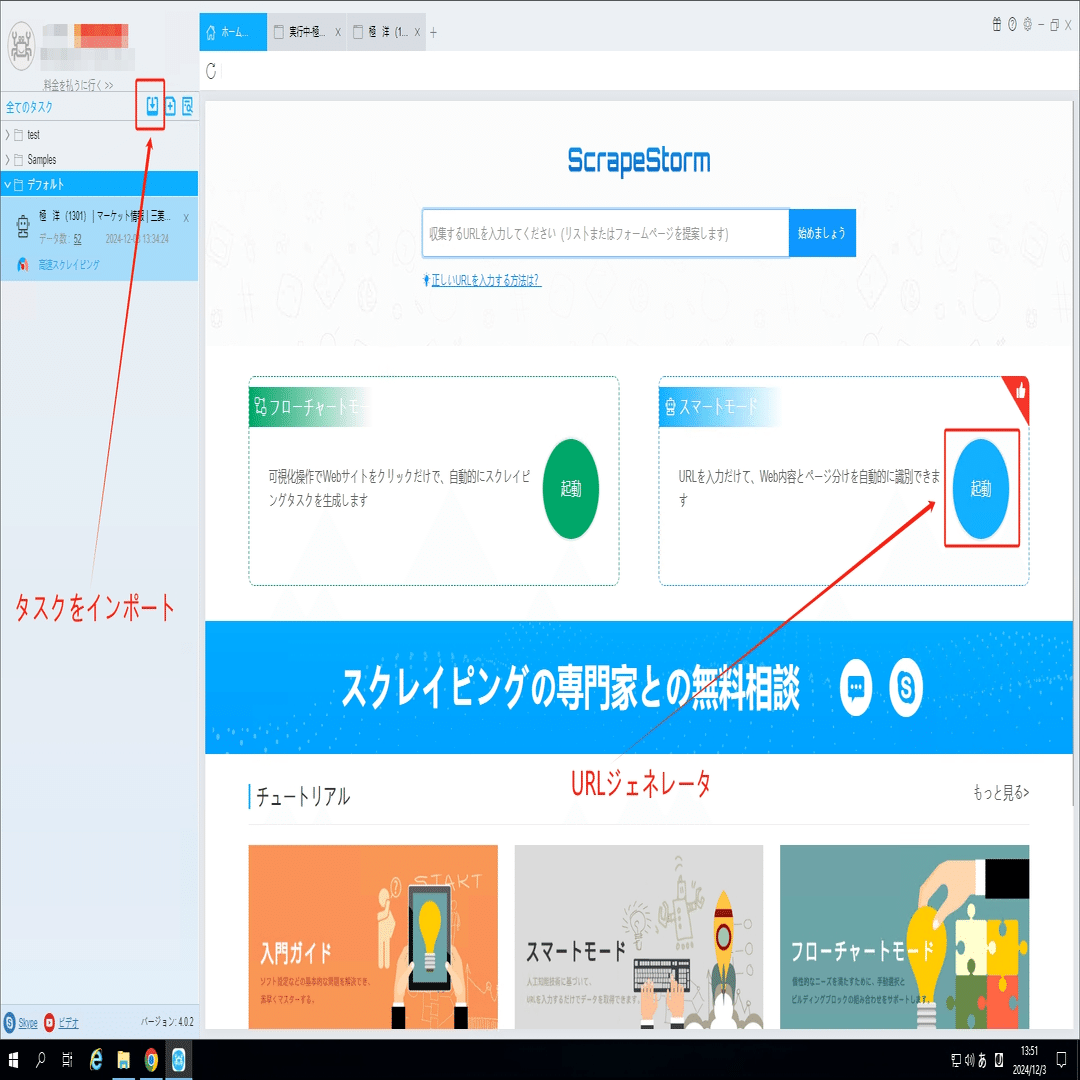Image resolution: width=1080 pixels, height=1080 pixels.
Task: Open 正しいURLを入力する方法は? link
Action: coord(486,280)
